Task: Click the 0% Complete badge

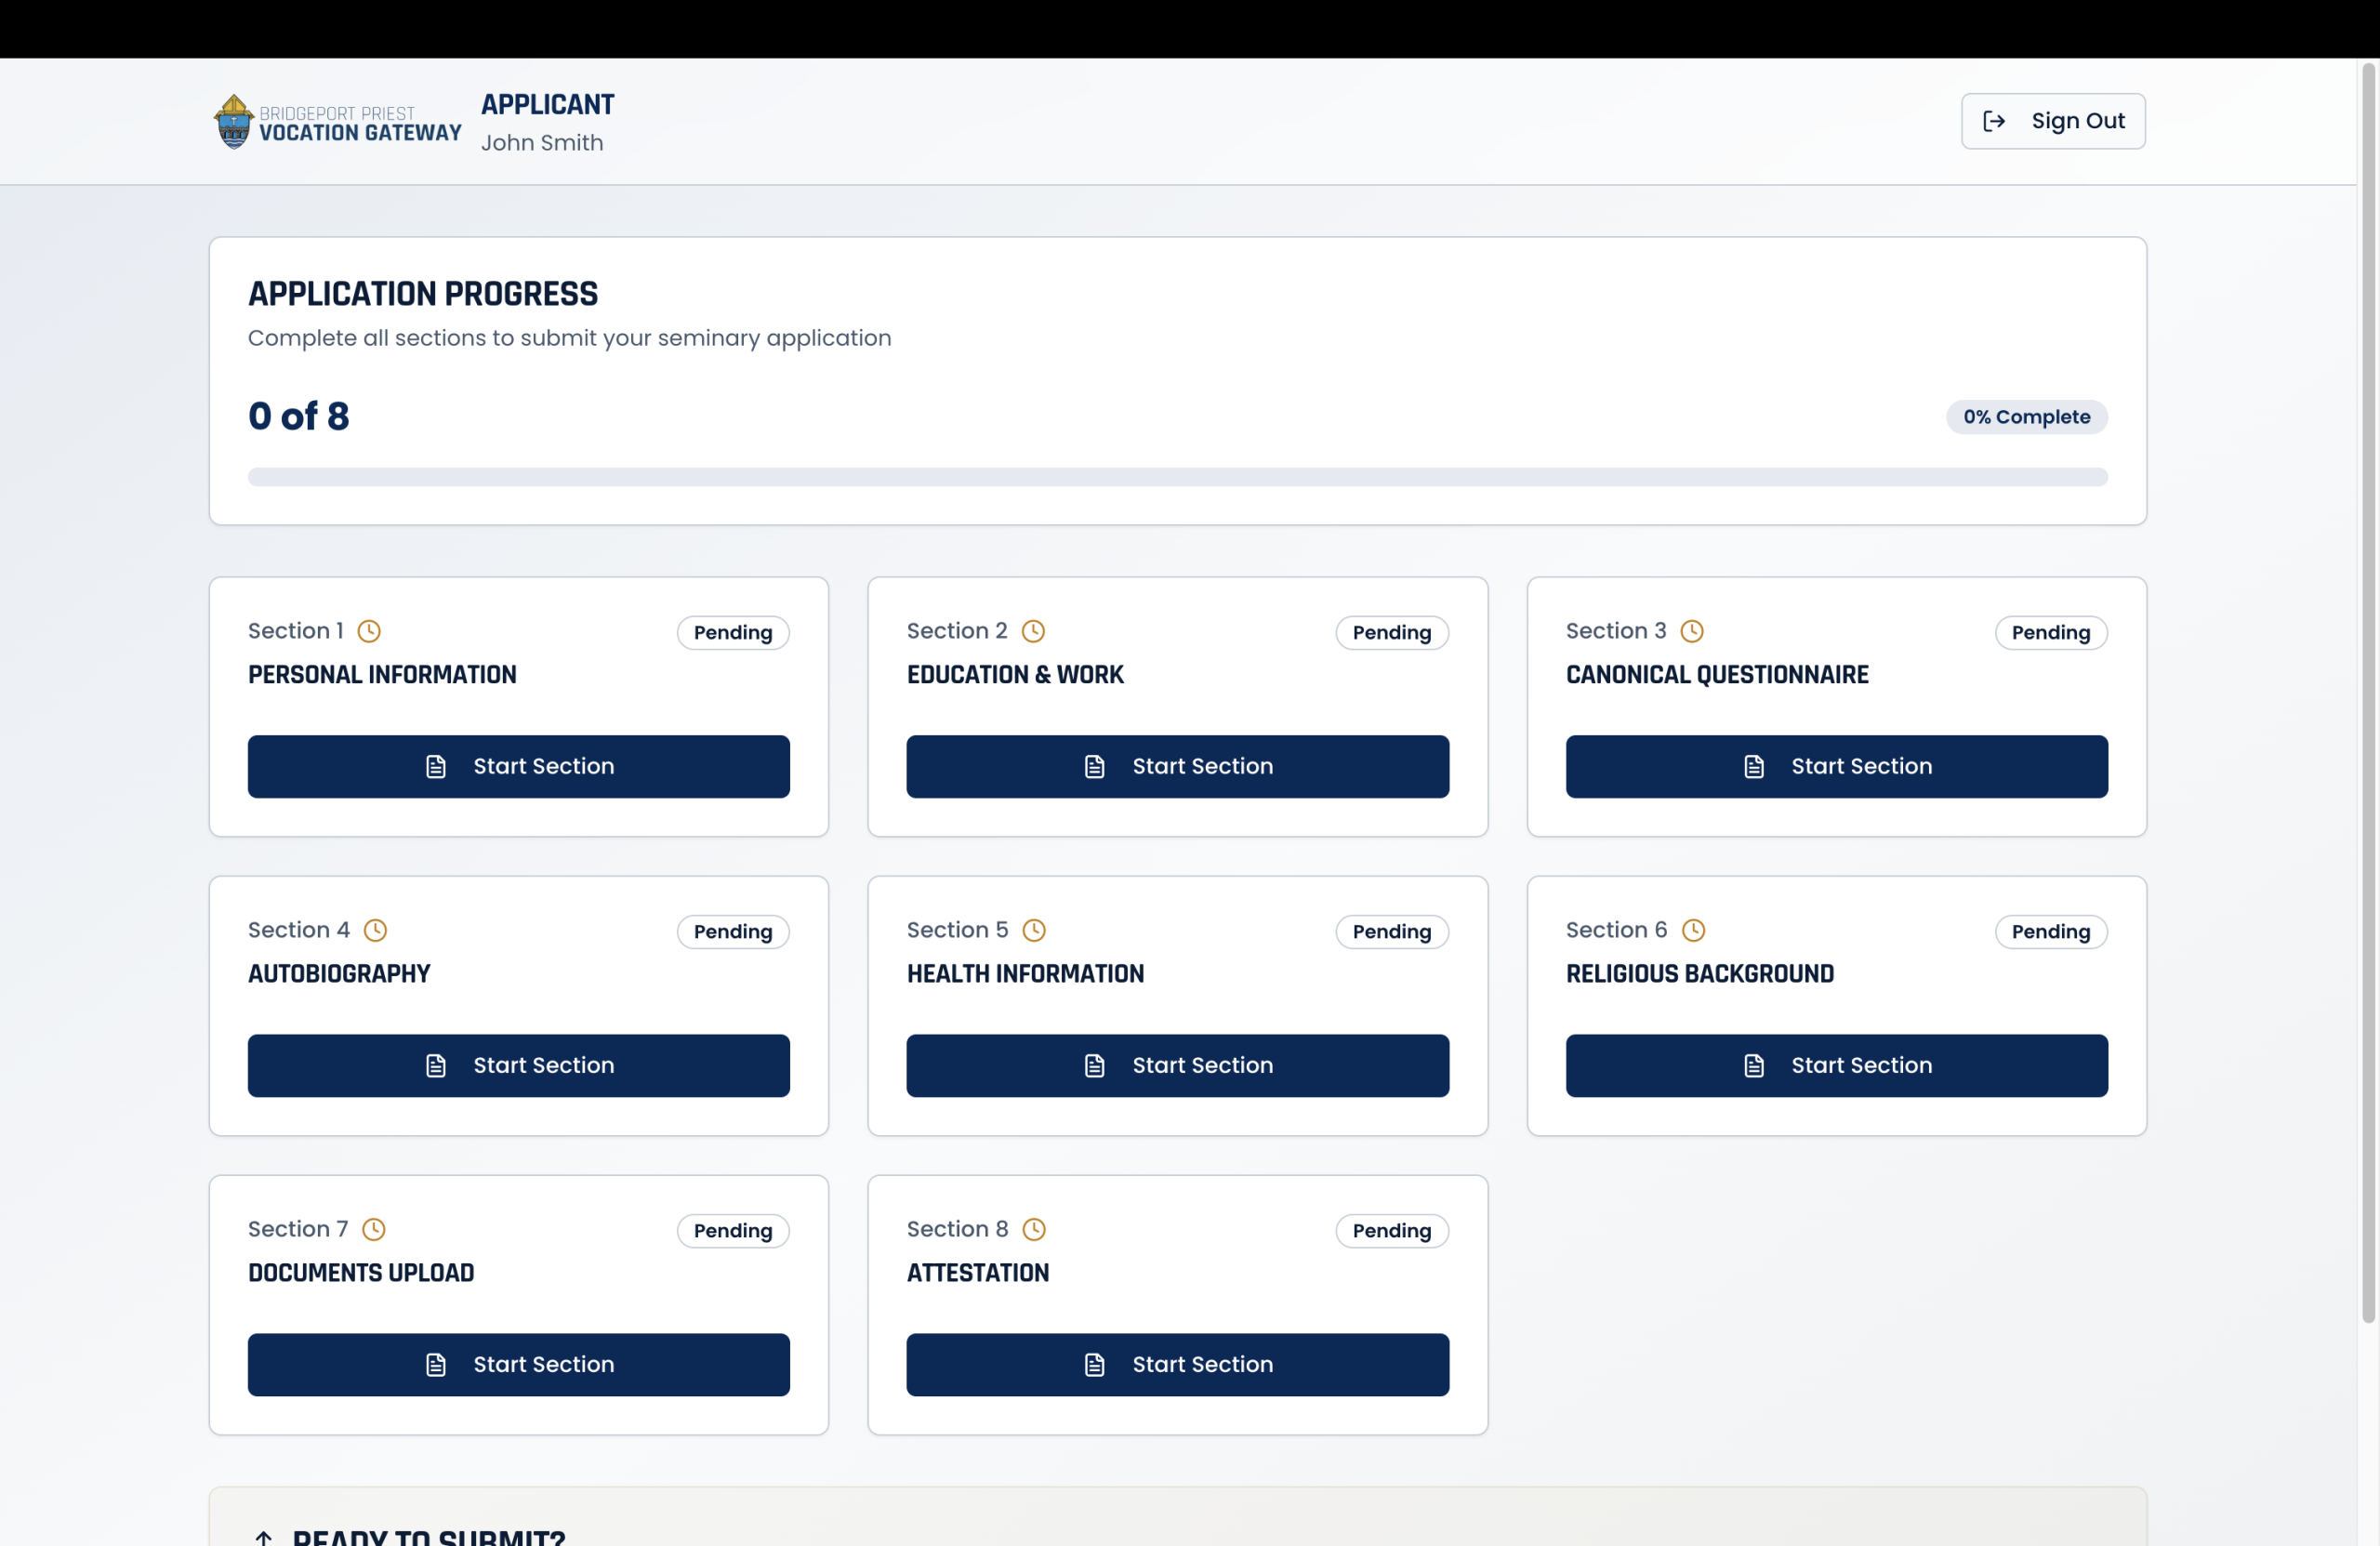Action: coord(2026,417)
